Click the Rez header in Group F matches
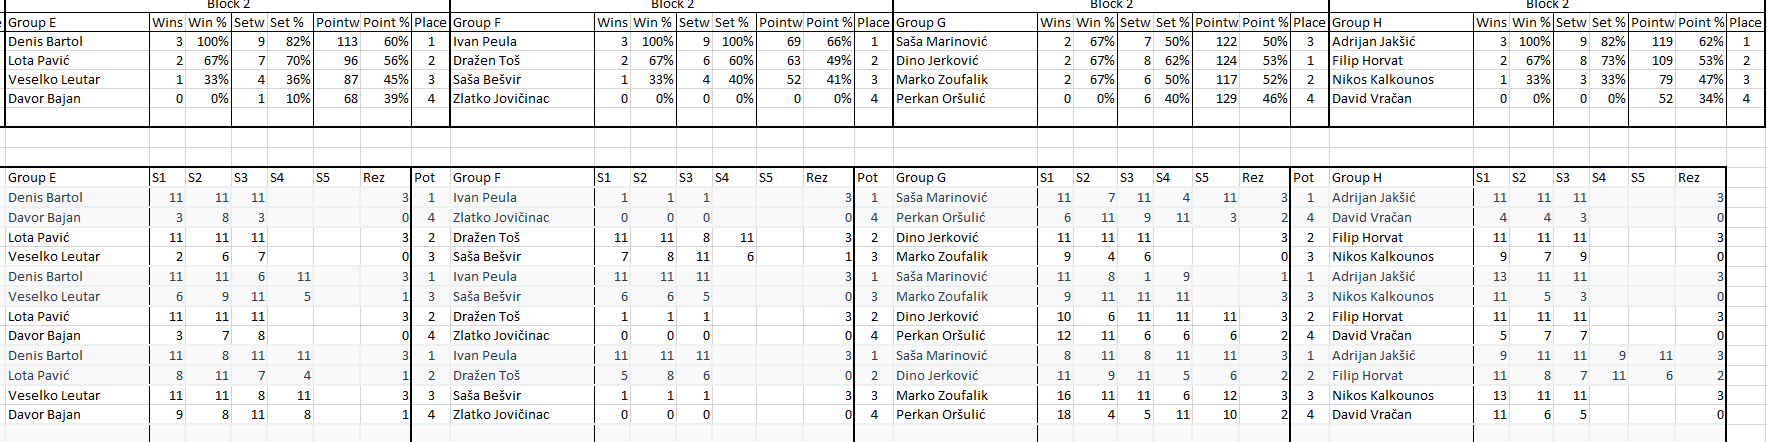This screenshot has width=1767, height=442. tap(817, 178)
